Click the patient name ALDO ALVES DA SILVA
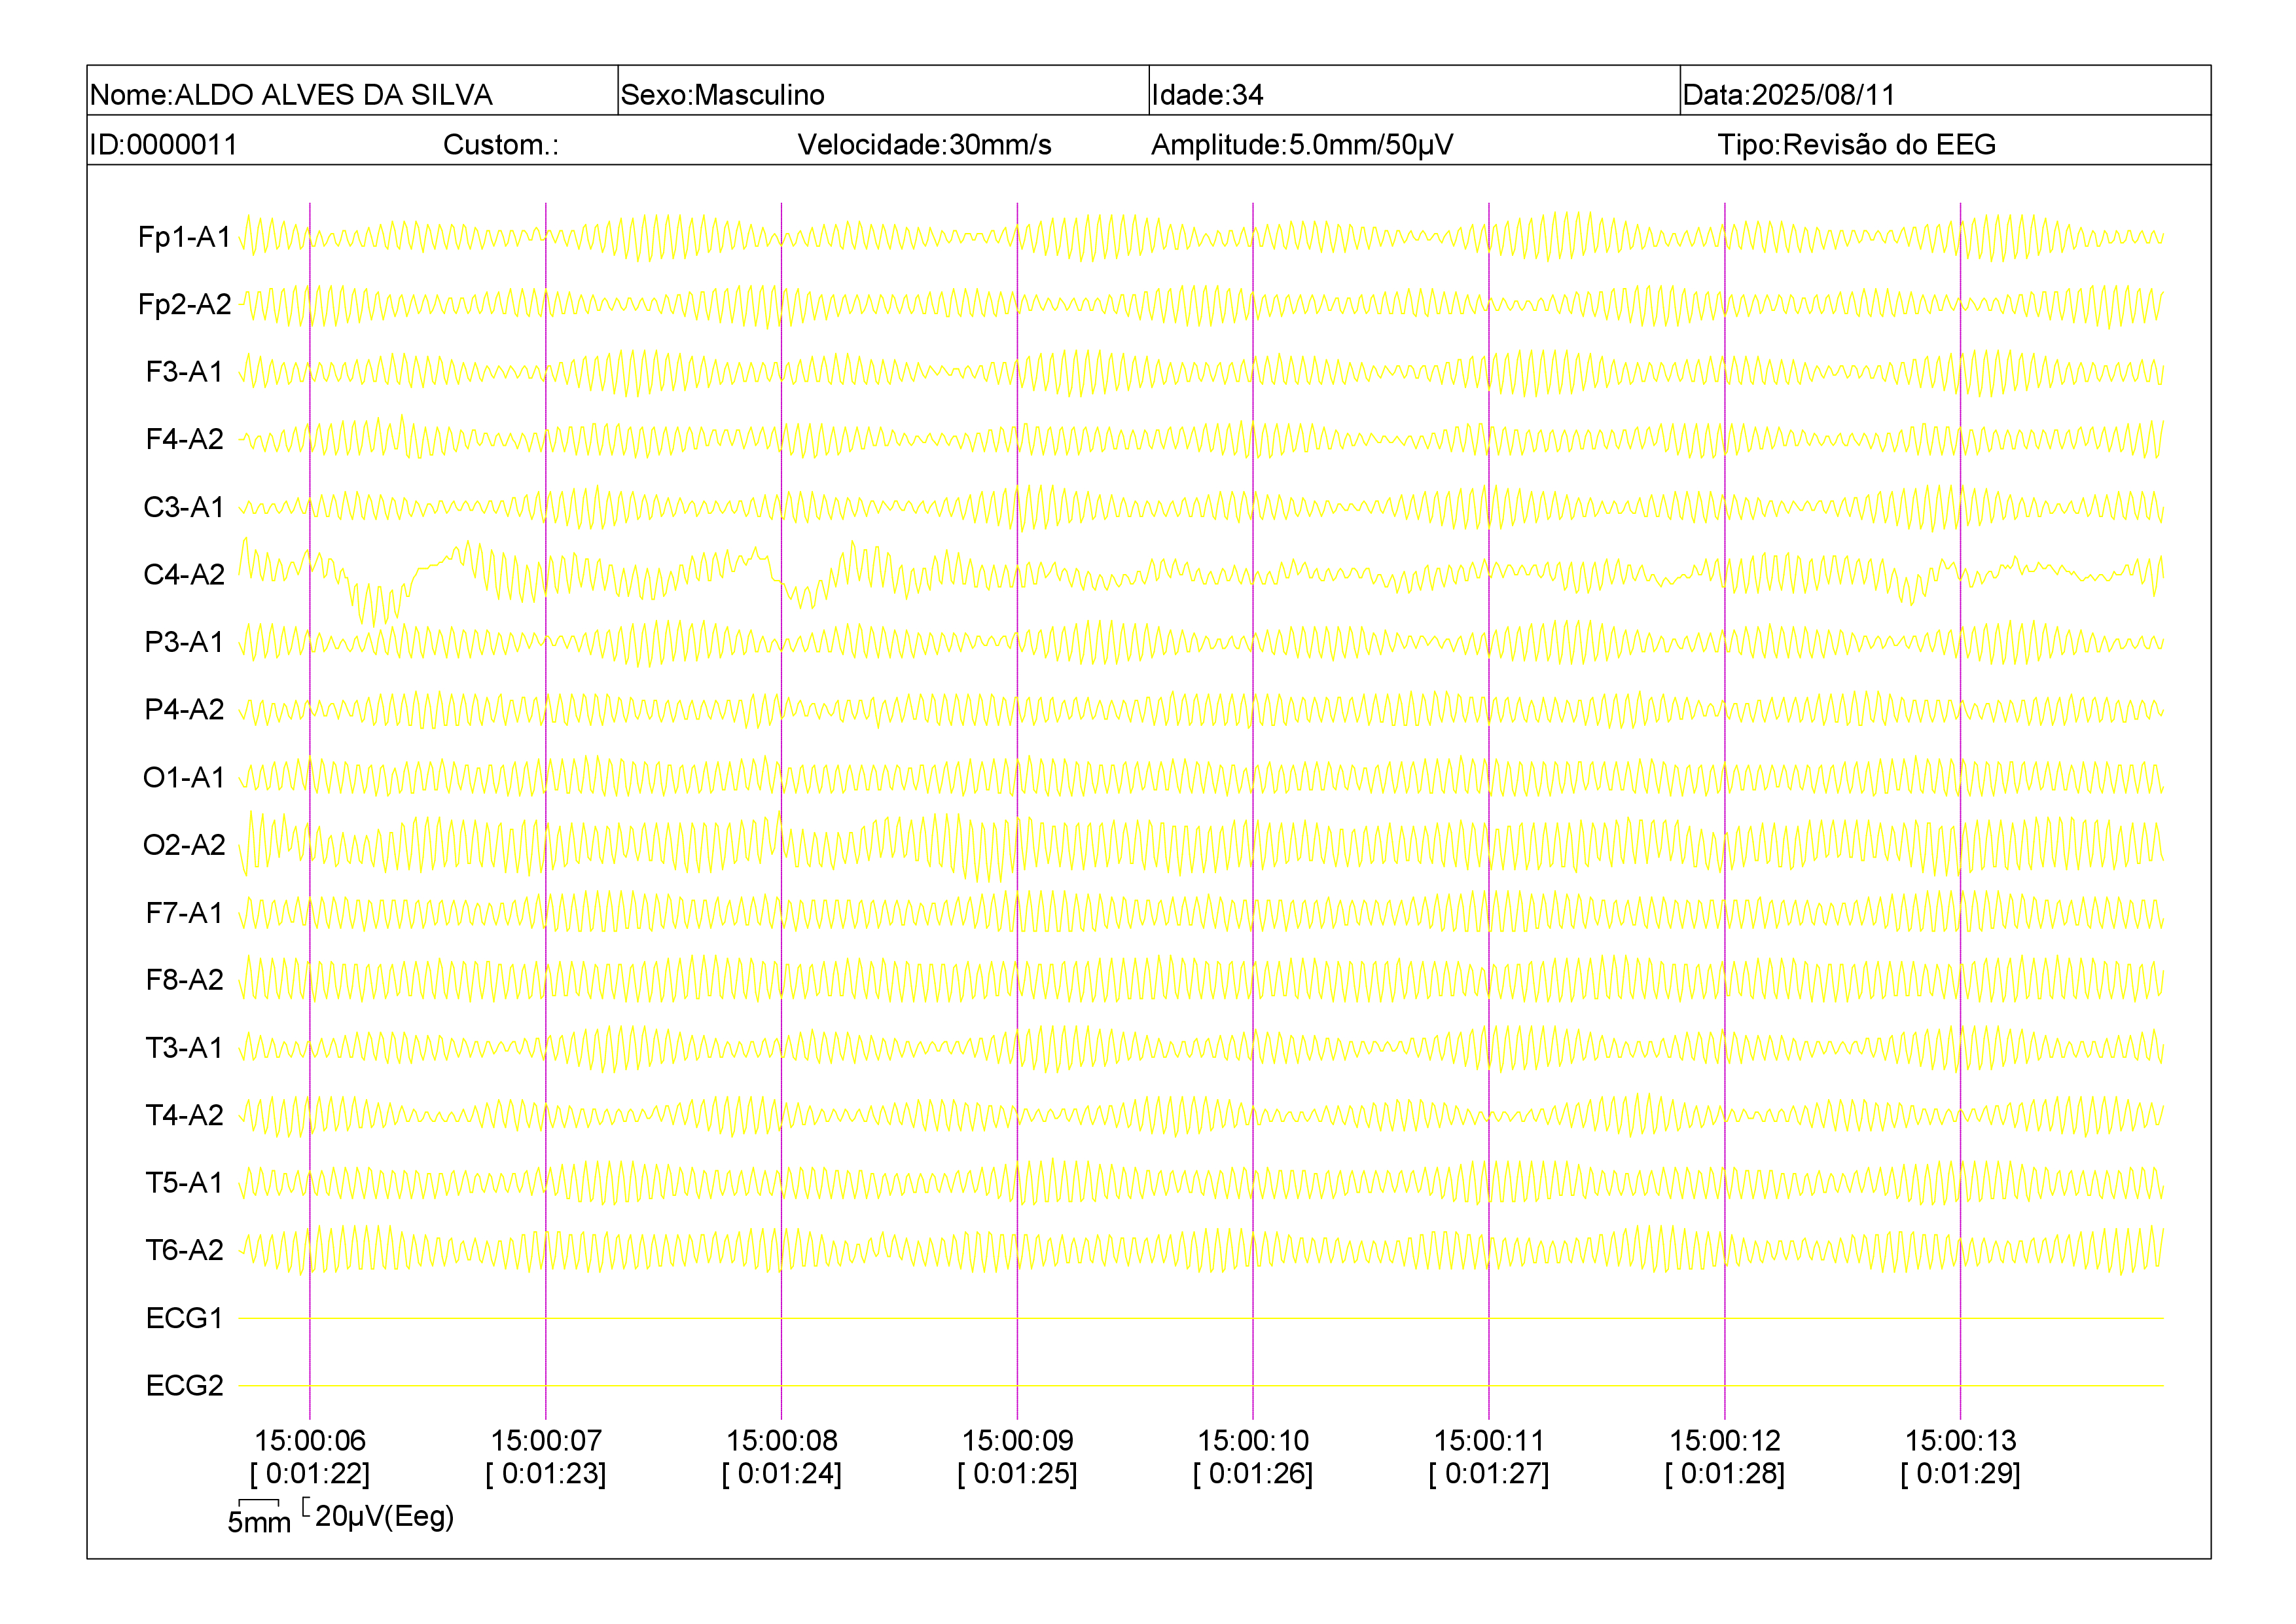This screenshot has height=1624, width=2296. point(333,95)
